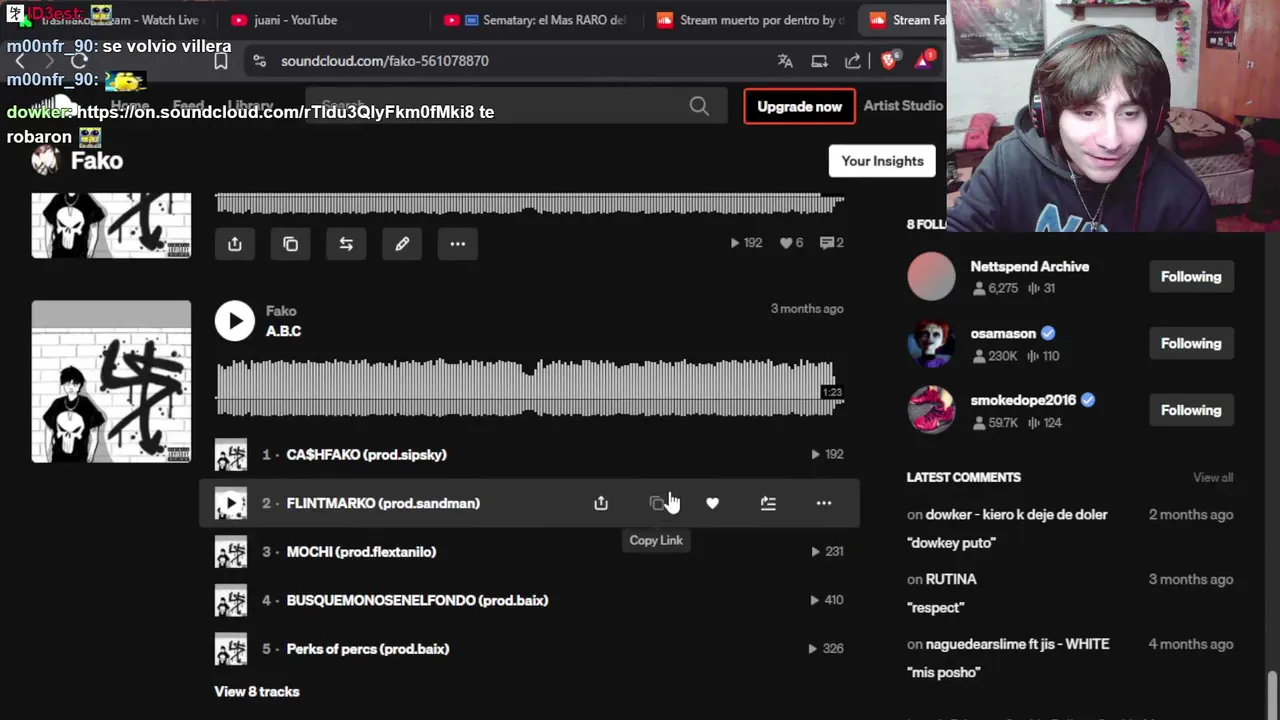Seek in the A.B.C waveform

(x=530, y=387)
